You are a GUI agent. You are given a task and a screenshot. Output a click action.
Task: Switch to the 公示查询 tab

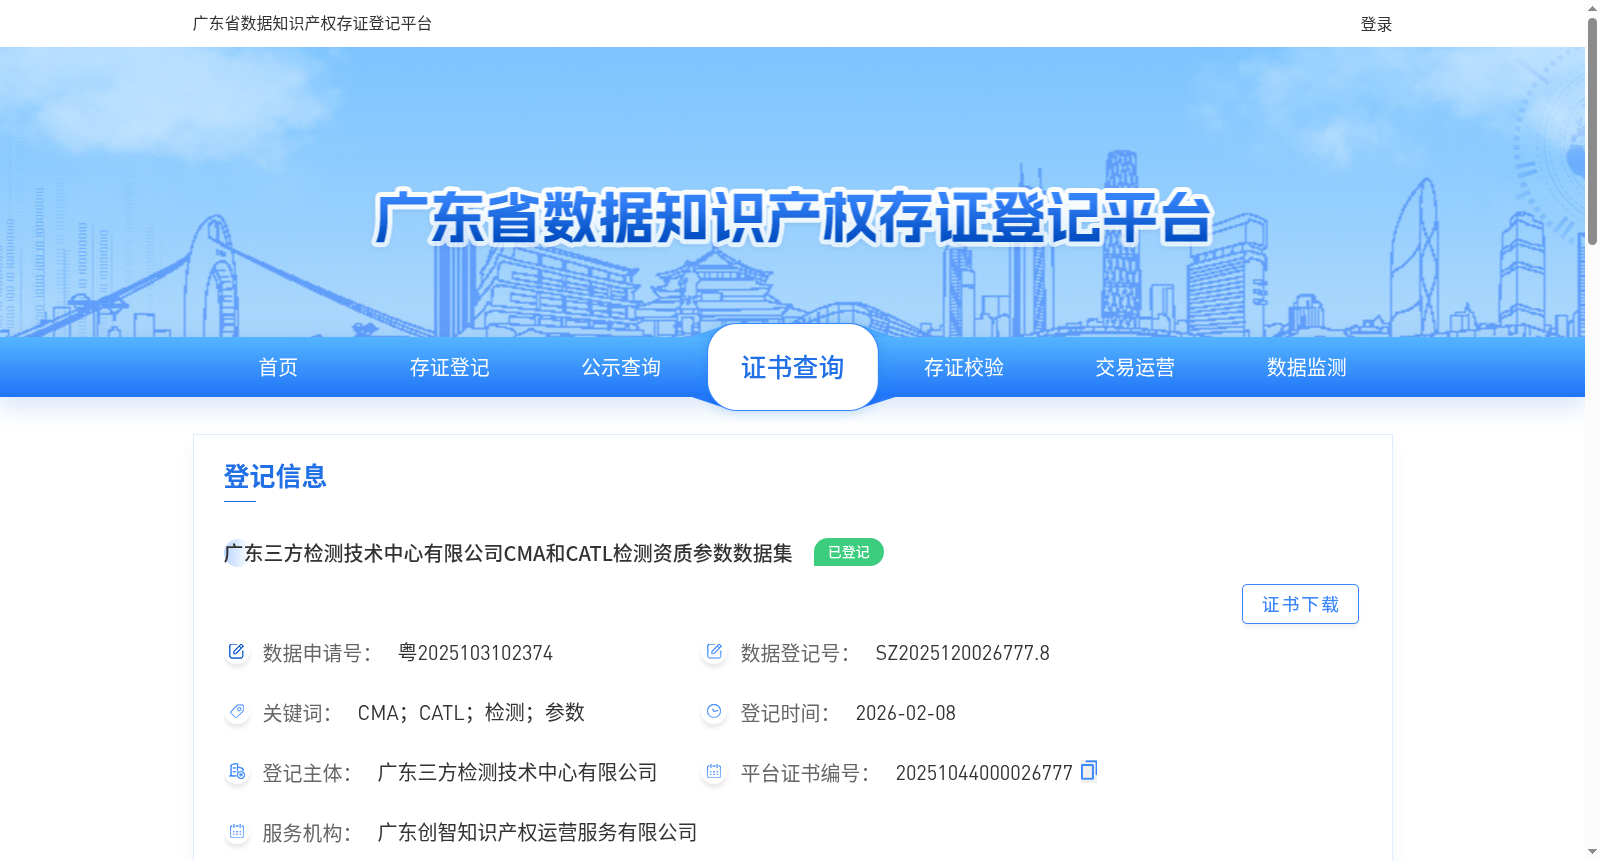point(621,367)
